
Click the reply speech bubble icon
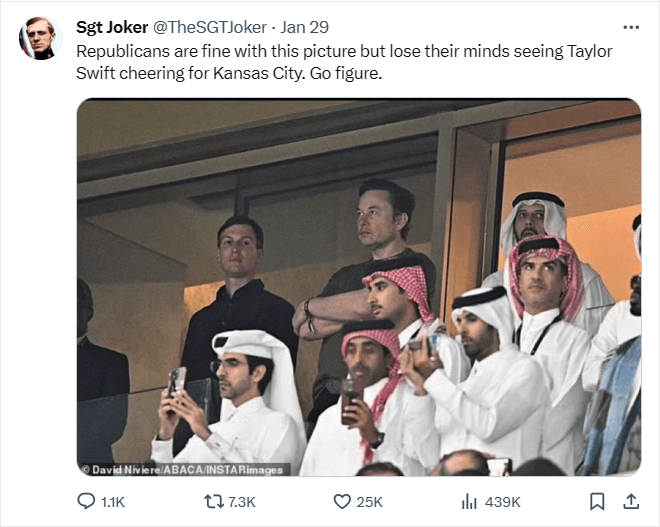pos(85,501)
